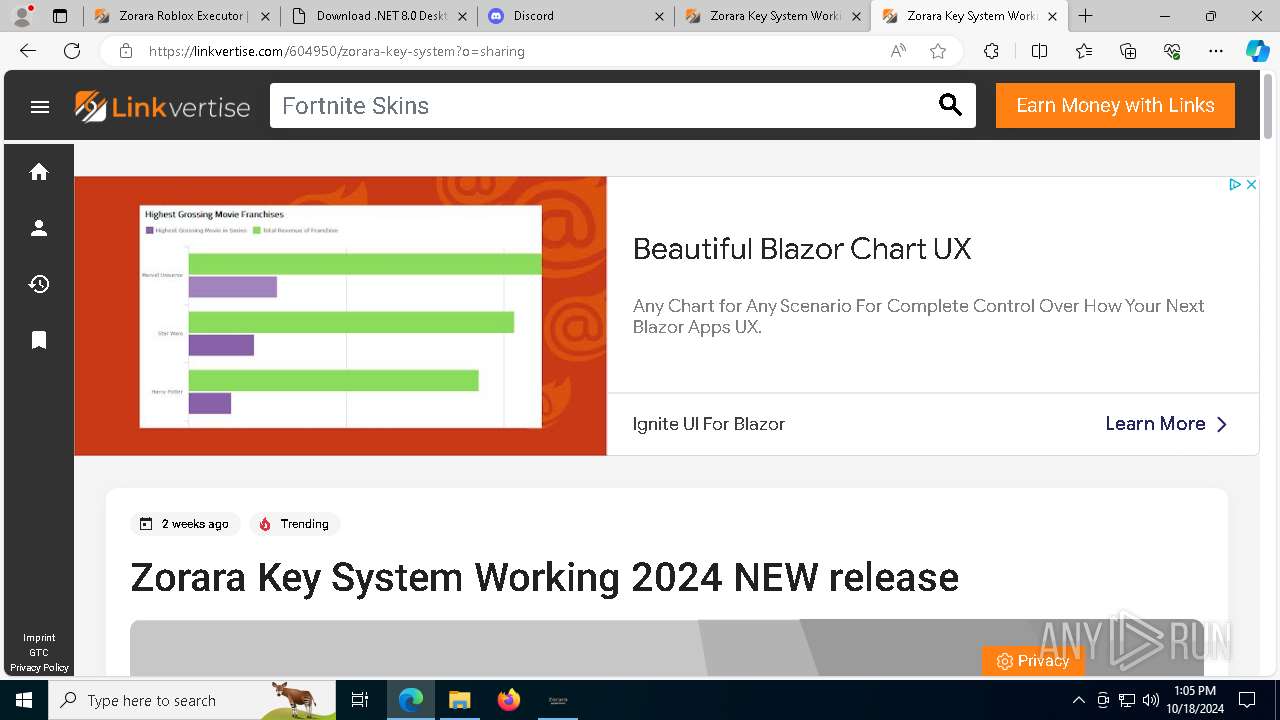Click the search magnifier icon

point(950,105)
